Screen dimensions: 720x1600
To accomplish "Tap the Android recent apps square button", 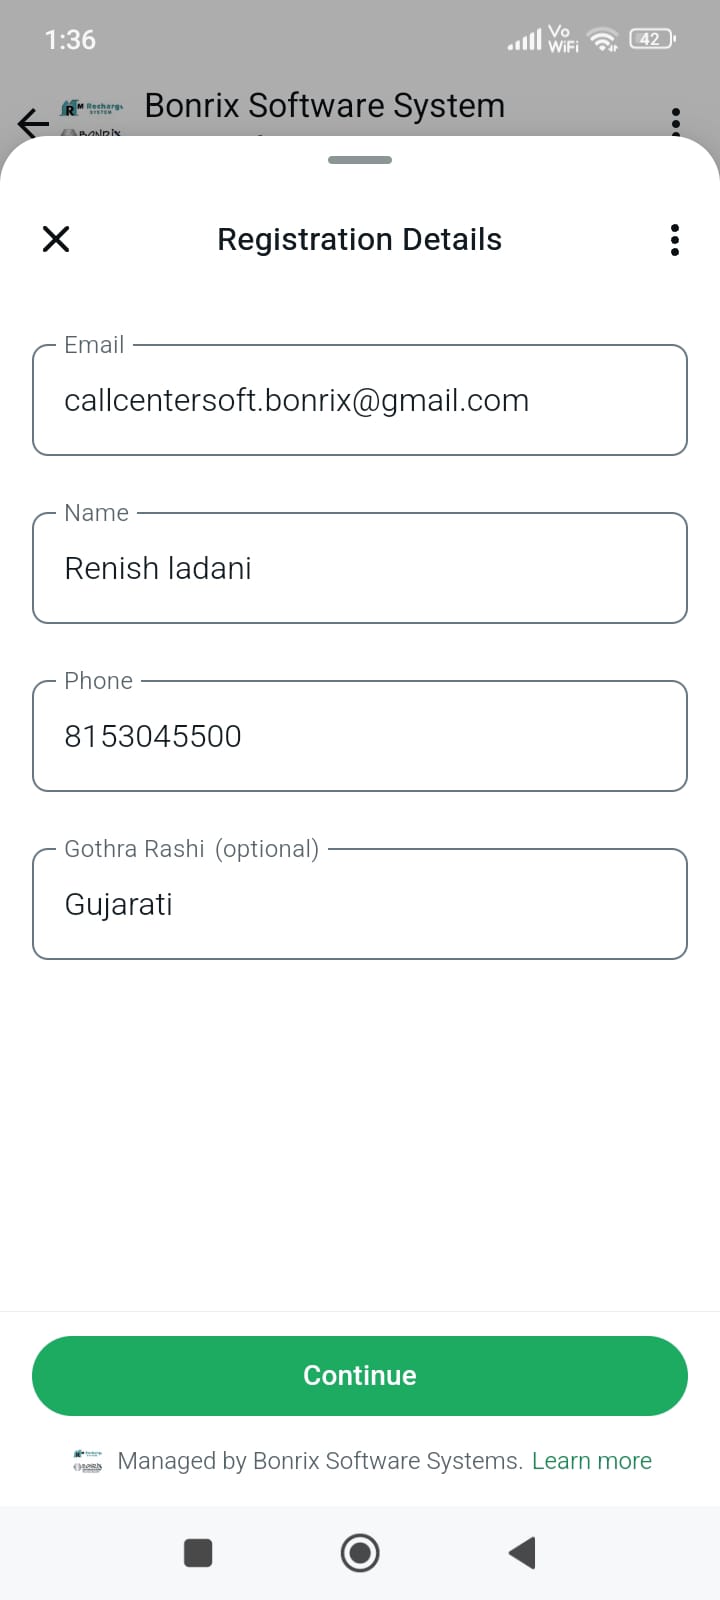I will click(198, 1553).
